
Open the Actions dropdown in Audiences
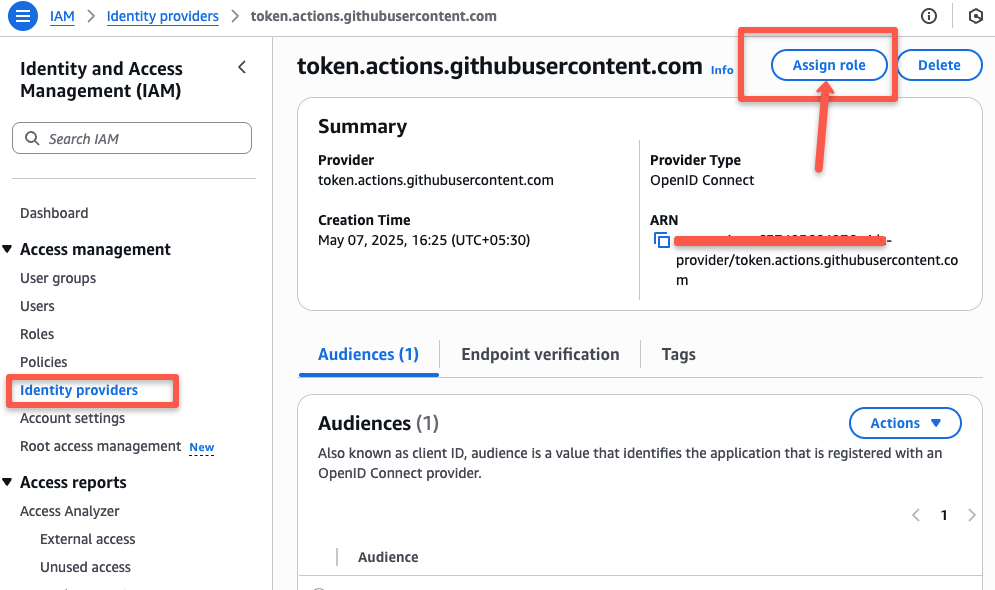pyautogui.click(x=905, y=423)
